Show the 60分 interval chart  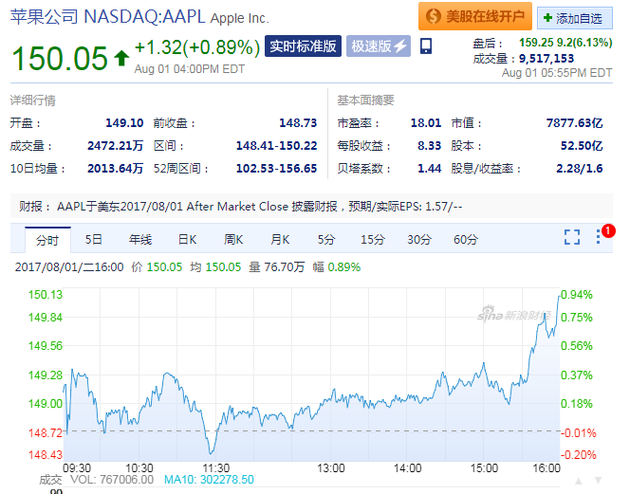(466, 240)
